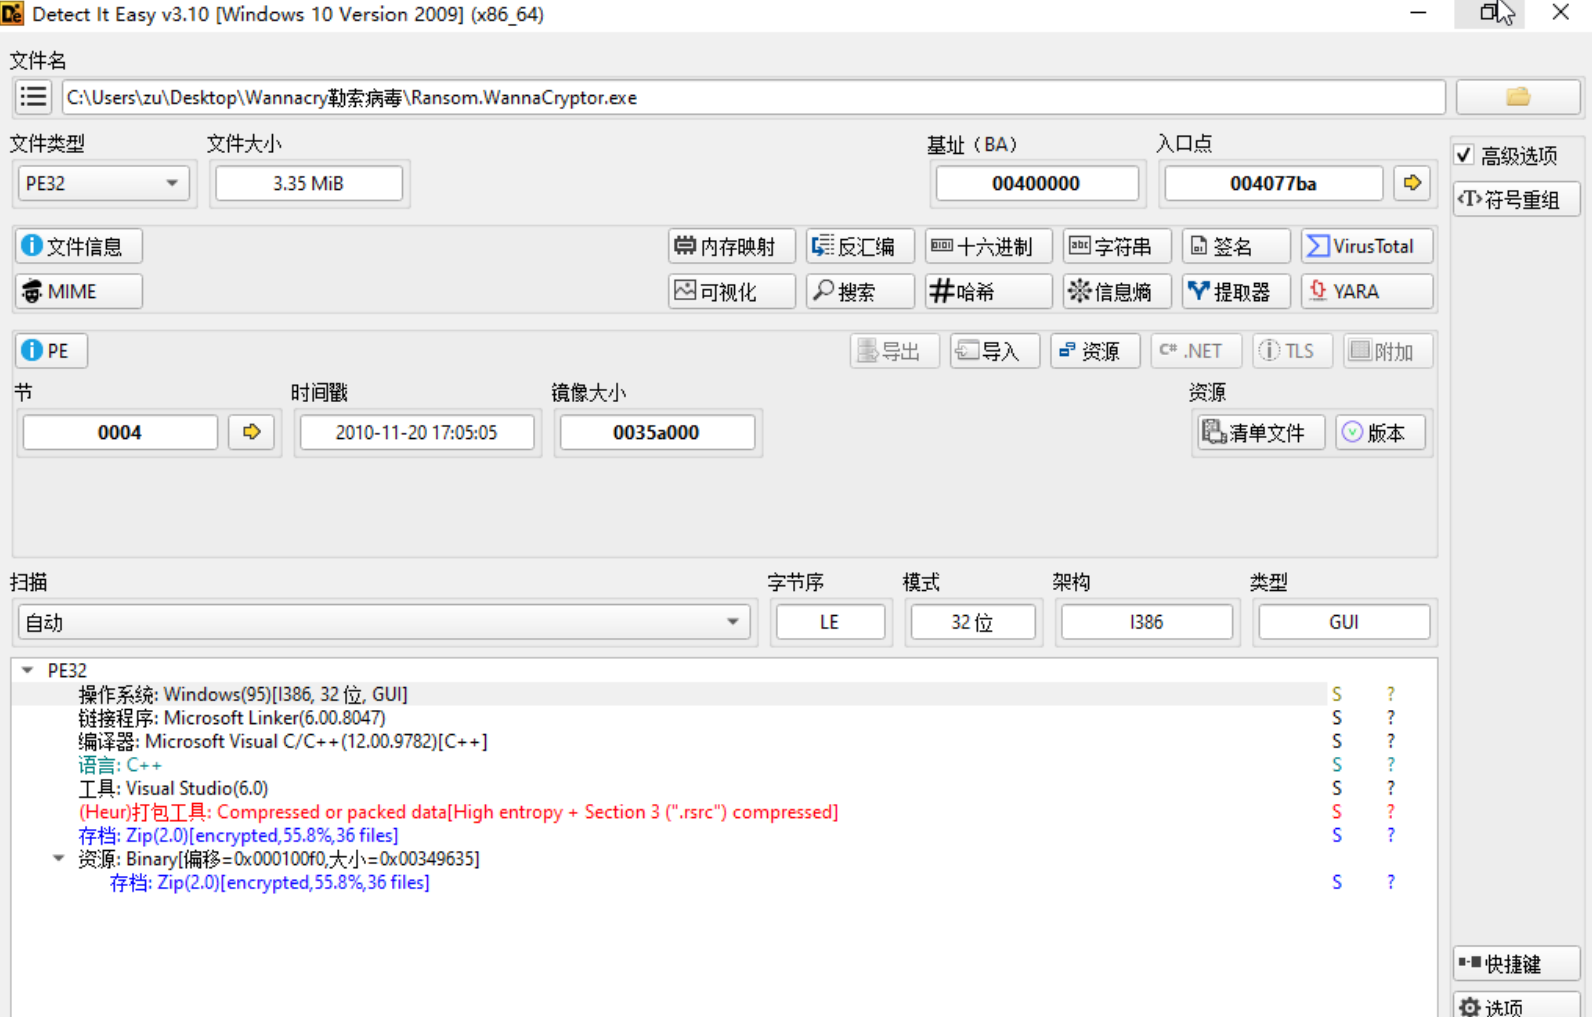Click S link on nested 存档 Zip row
The height and width of the screenshot is (1017, 1592).
pyautogui.click(x=1337, y=882)
